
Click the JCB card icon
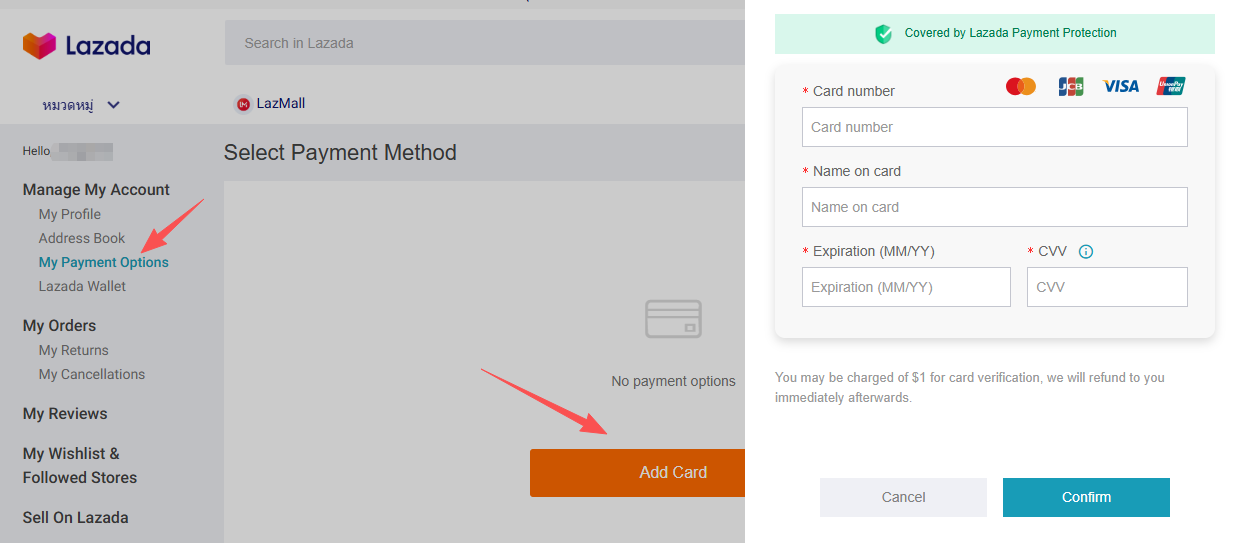(1070, 87)
